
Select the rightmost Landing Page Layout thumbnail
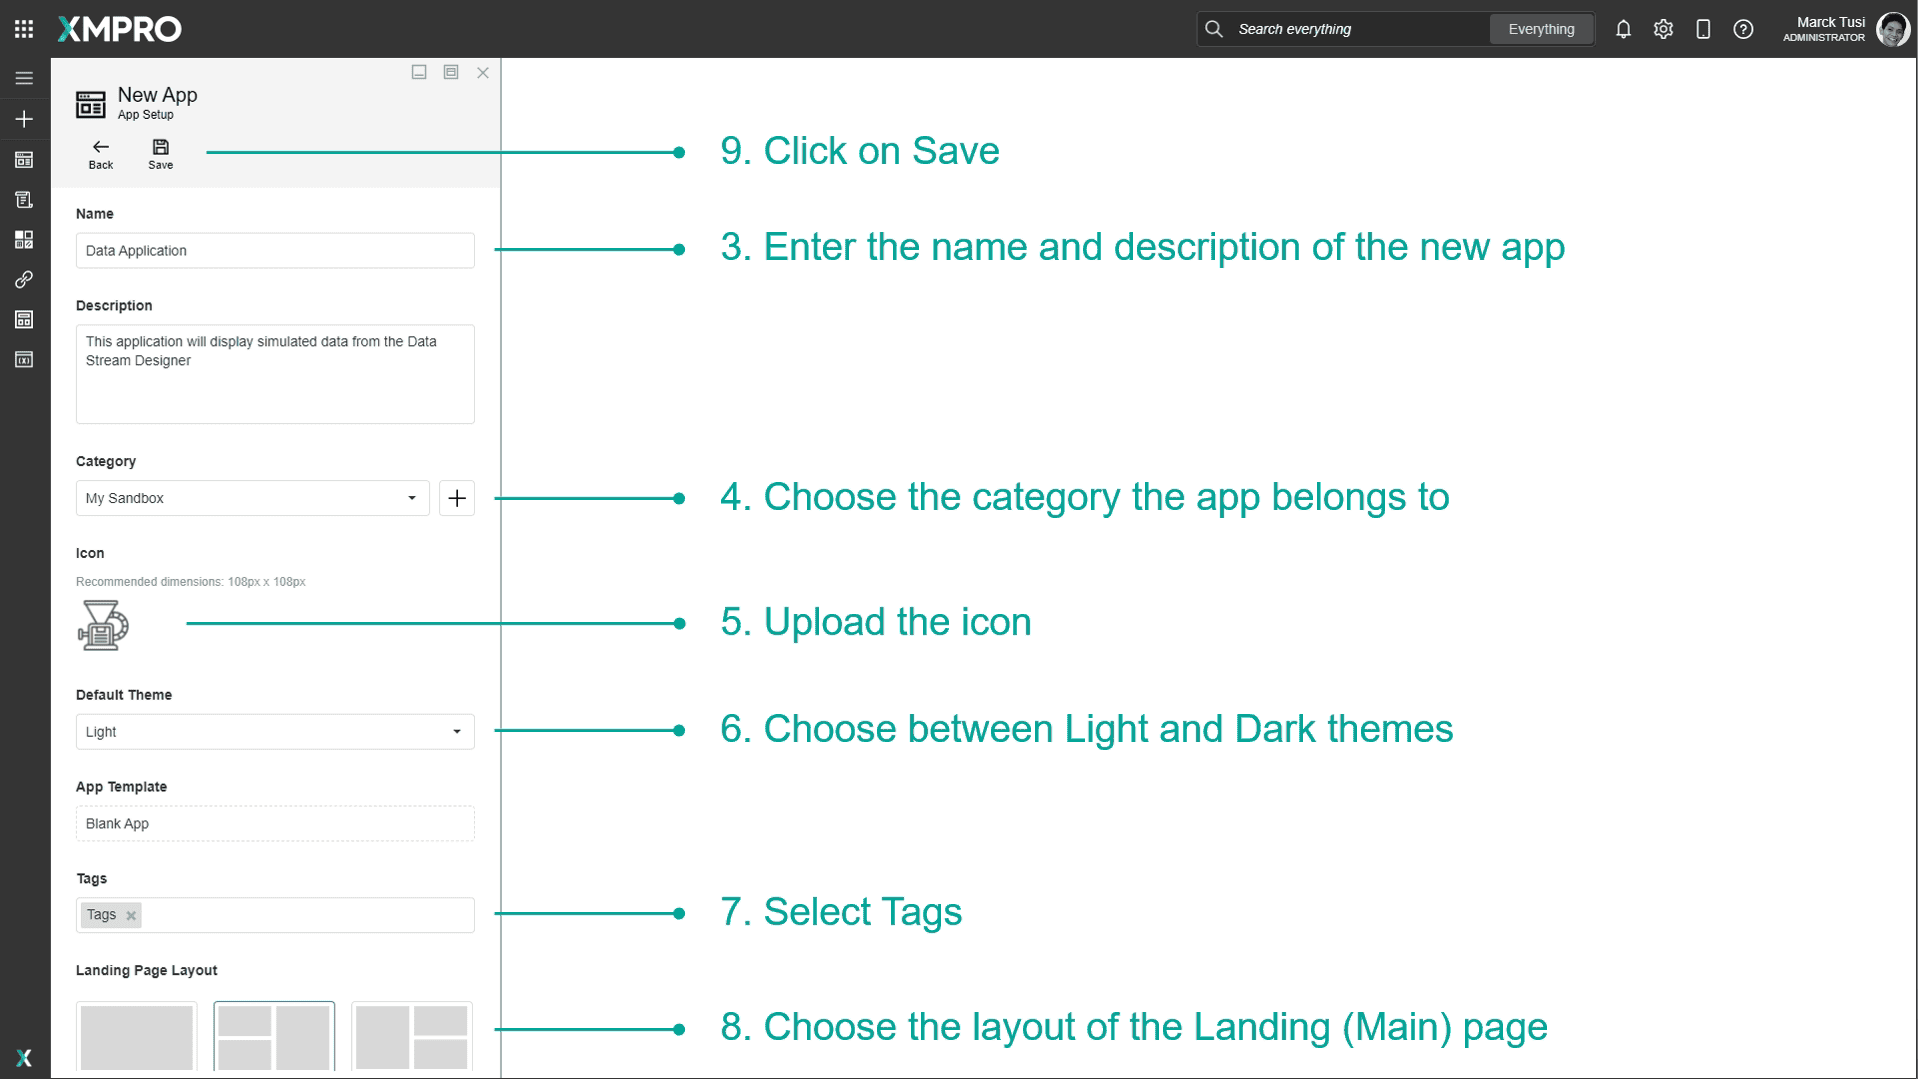(x=411, y=1037)
